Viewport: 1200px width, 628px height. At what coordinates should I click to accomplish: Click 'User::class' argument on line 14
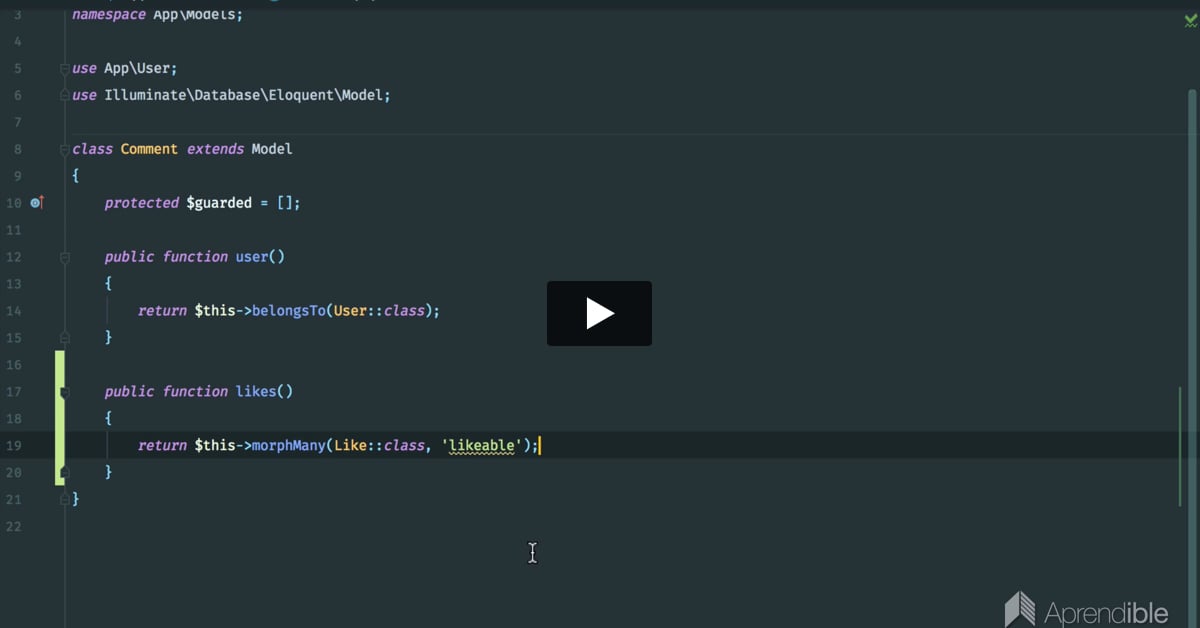click(x=380, y=311)
